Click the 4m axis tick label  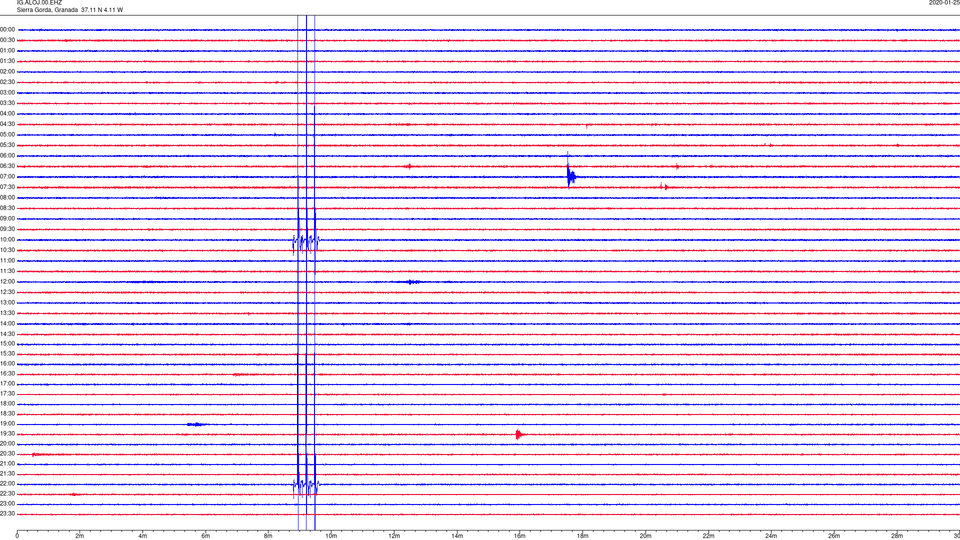point(143,536)
